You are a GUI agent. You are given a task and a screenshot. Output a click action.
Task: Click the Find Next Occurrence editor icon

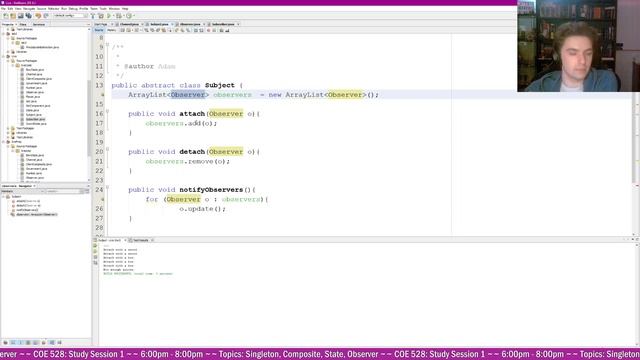point(158,30)
